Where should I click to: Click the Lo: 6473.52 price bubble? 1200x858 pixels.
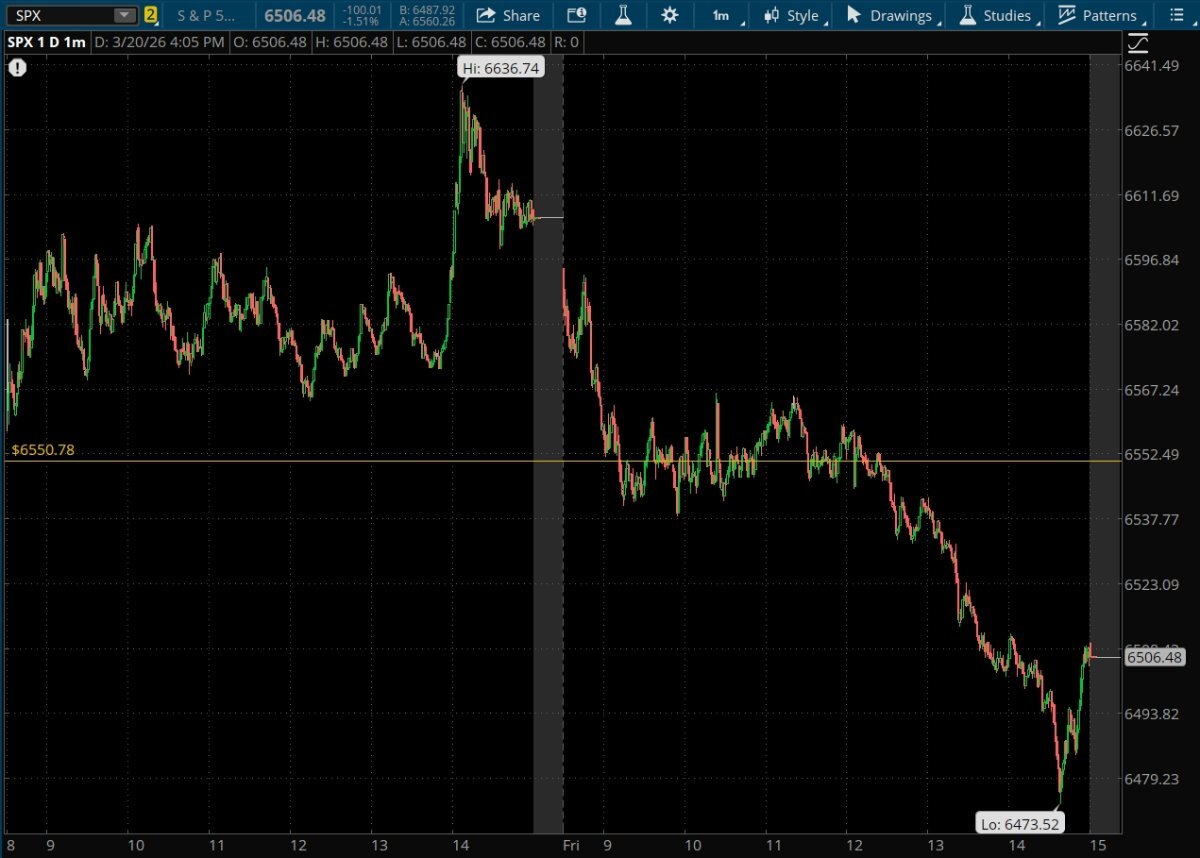coord(1020,824)
